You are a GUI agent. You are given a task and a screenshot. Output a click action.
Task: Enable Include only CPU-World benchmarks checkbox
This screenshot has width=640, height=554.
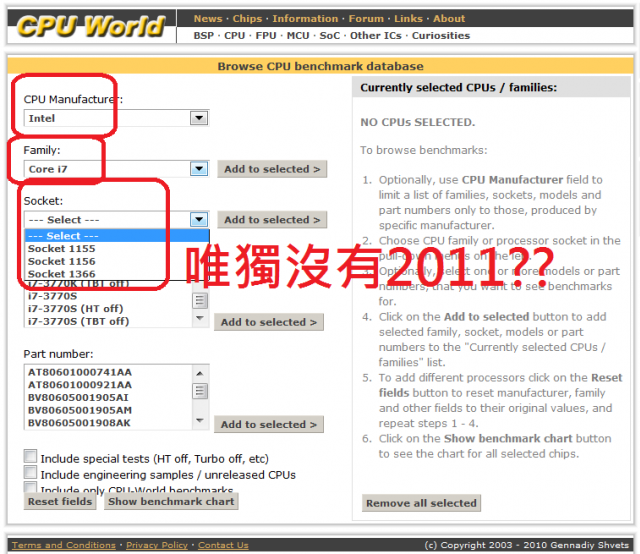(x=30, y=487)
